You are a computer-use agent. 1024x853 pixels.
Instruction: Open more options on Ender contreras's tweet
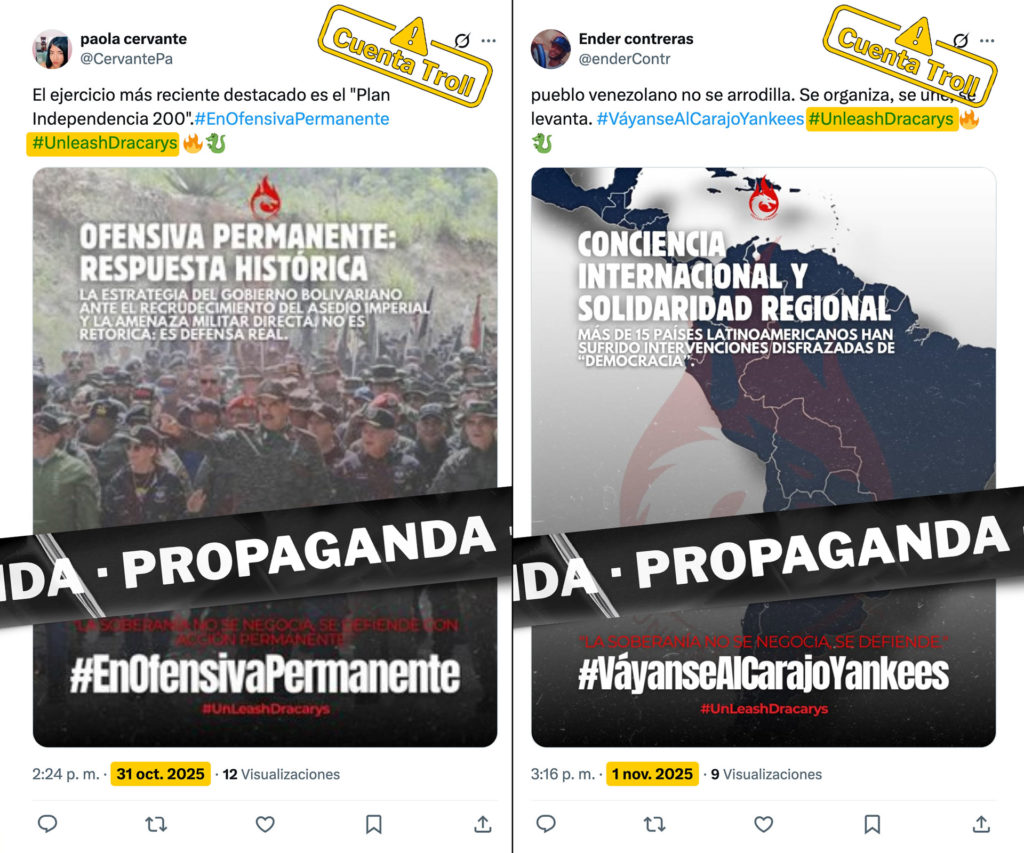[x=987, y=40]
